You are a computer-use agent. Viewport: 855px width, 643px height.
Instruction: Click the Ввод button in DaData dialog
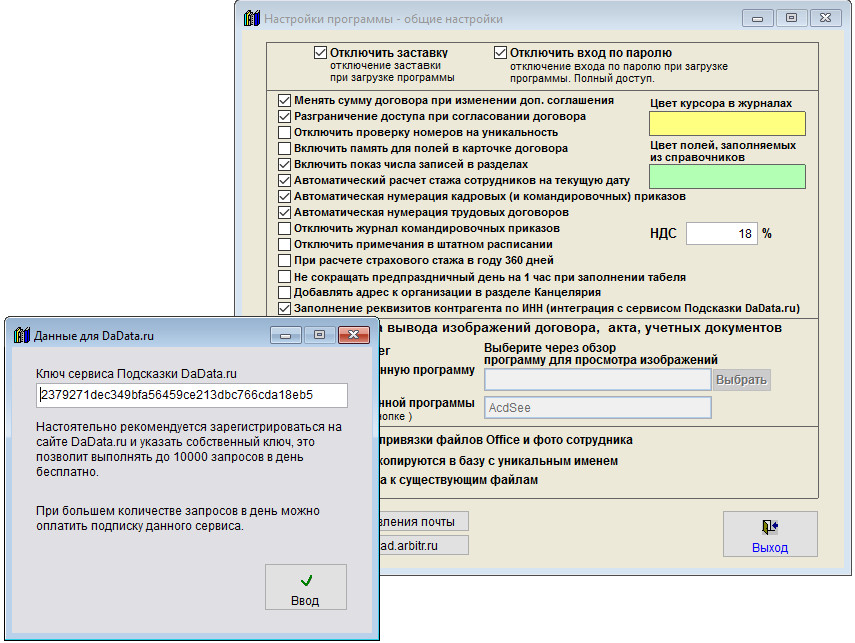tap(306, 587)
